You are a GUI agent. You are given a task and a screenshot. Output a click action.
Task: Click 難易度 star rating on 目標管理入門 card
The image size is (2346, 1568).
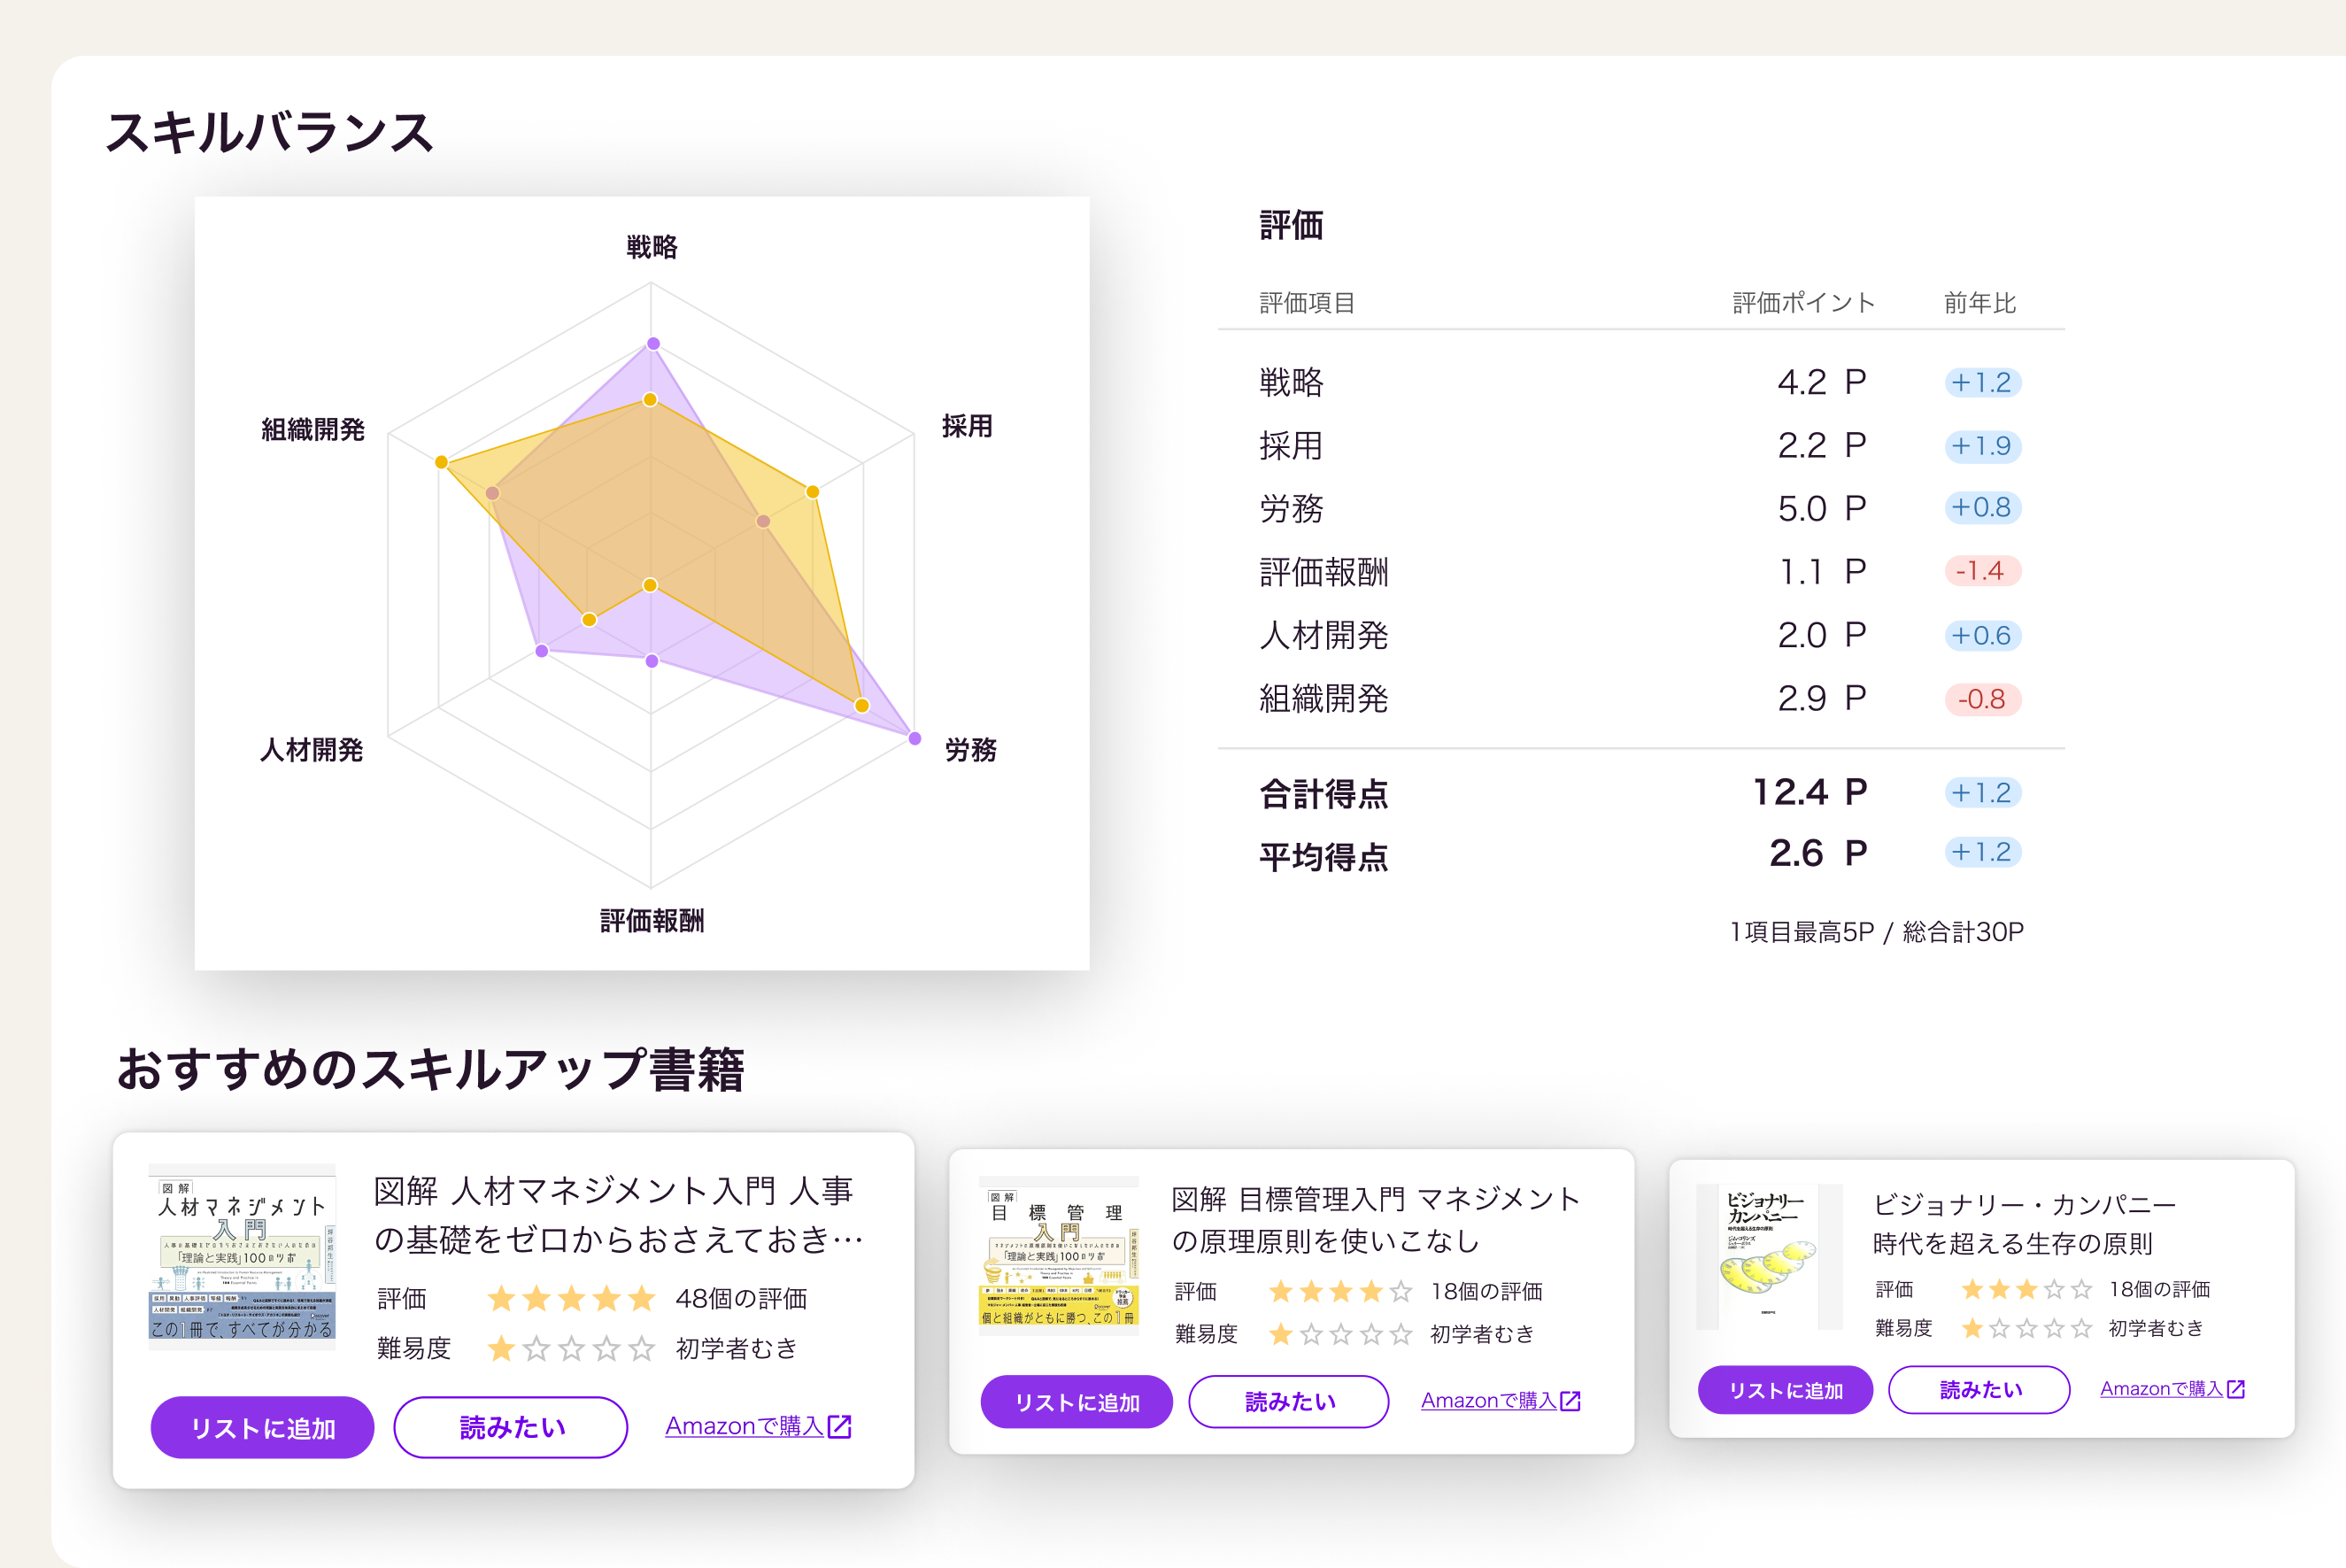1340,1334
